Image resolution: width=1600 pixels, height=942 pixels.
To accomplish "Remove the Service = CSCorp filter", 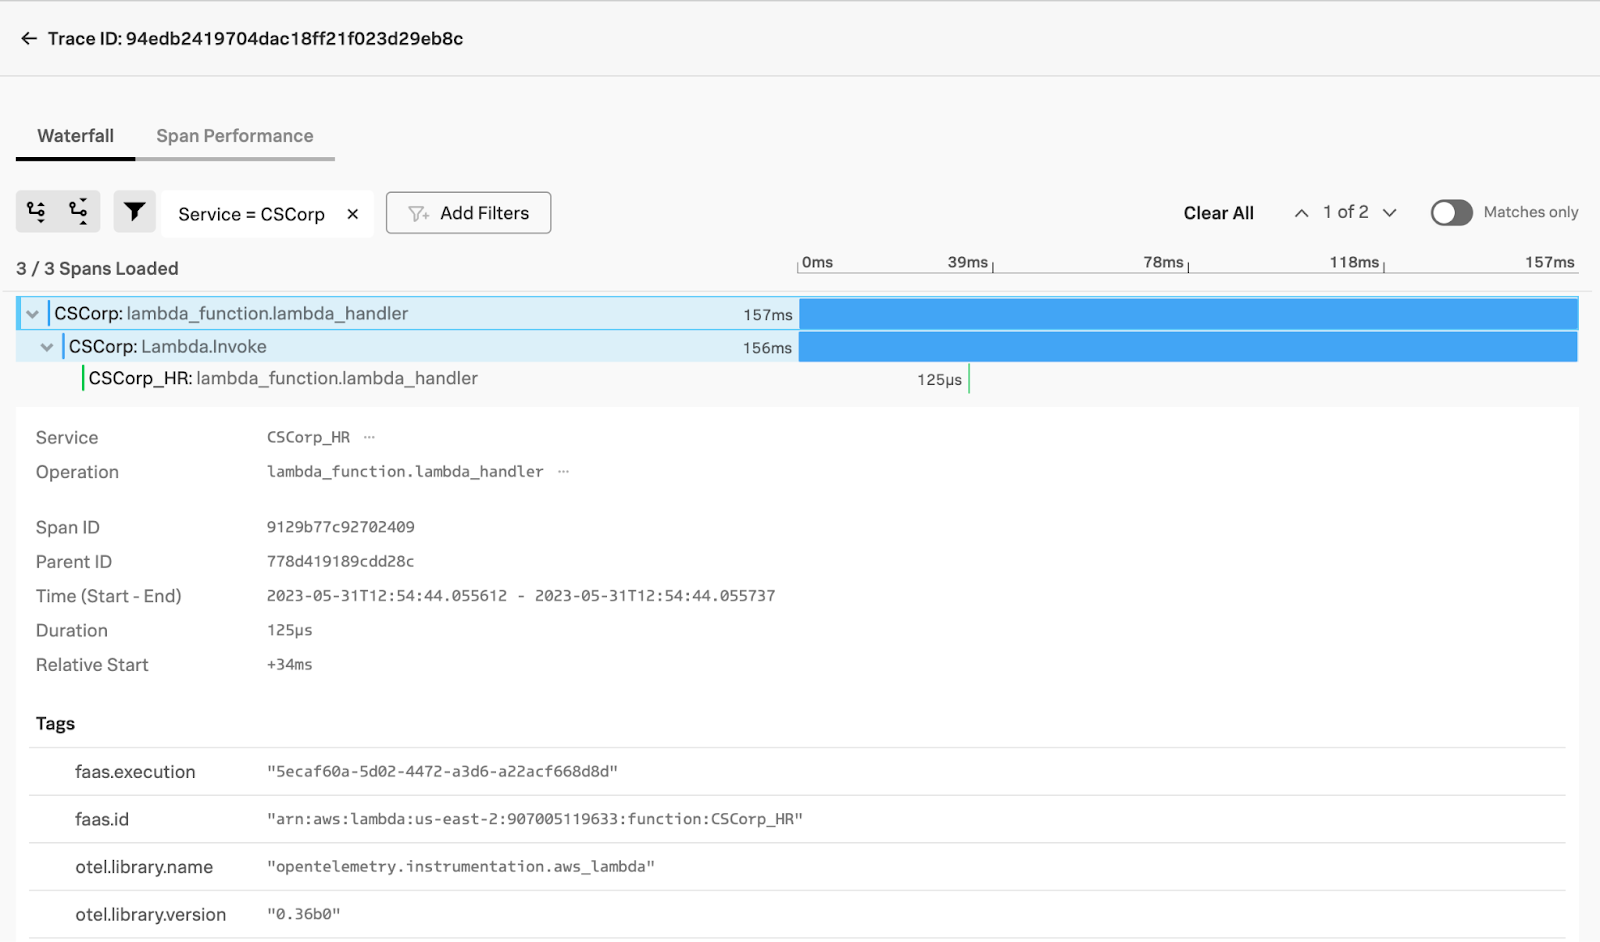I will pos(353,214).
